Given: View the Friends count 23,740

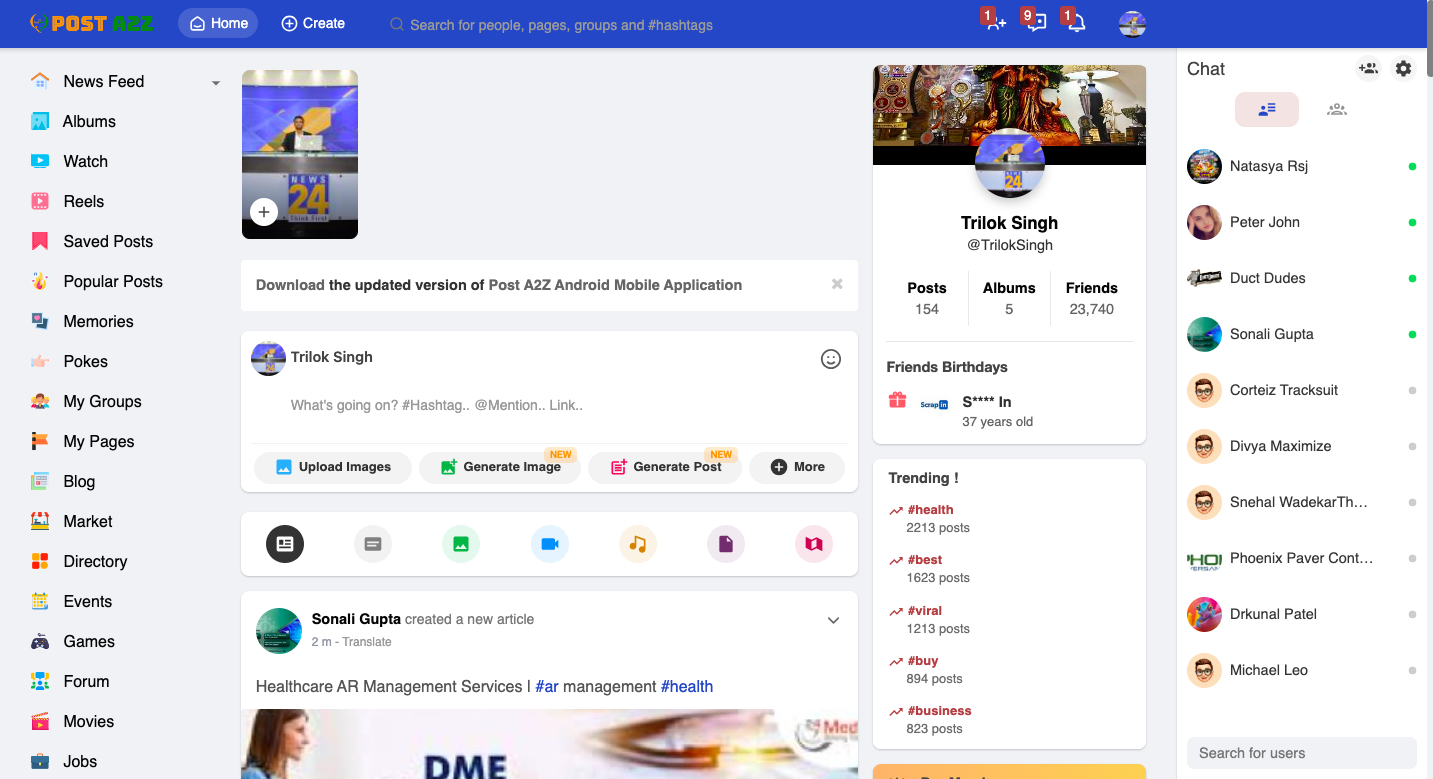Looking at the screenshot, I should 1092,298.
